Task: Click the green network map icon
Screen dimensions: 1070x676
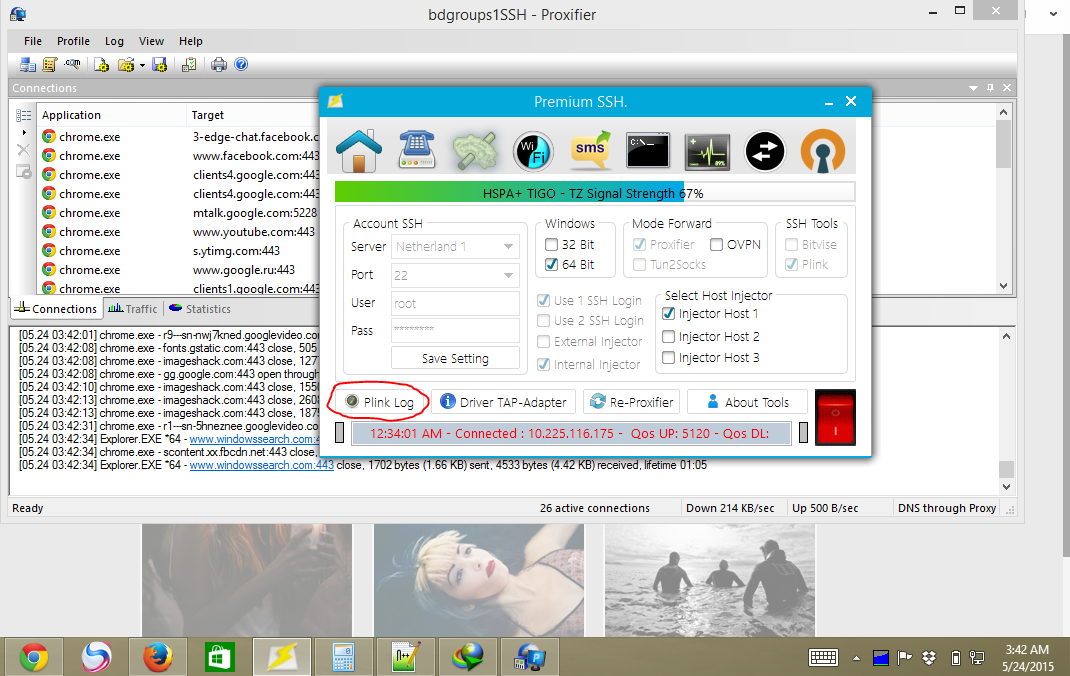Action: [x=474, y=151]
